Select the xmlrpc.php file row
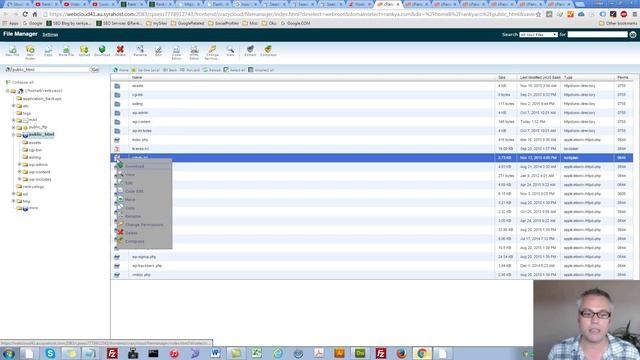640x360 pixels. [x=371, y=275]
